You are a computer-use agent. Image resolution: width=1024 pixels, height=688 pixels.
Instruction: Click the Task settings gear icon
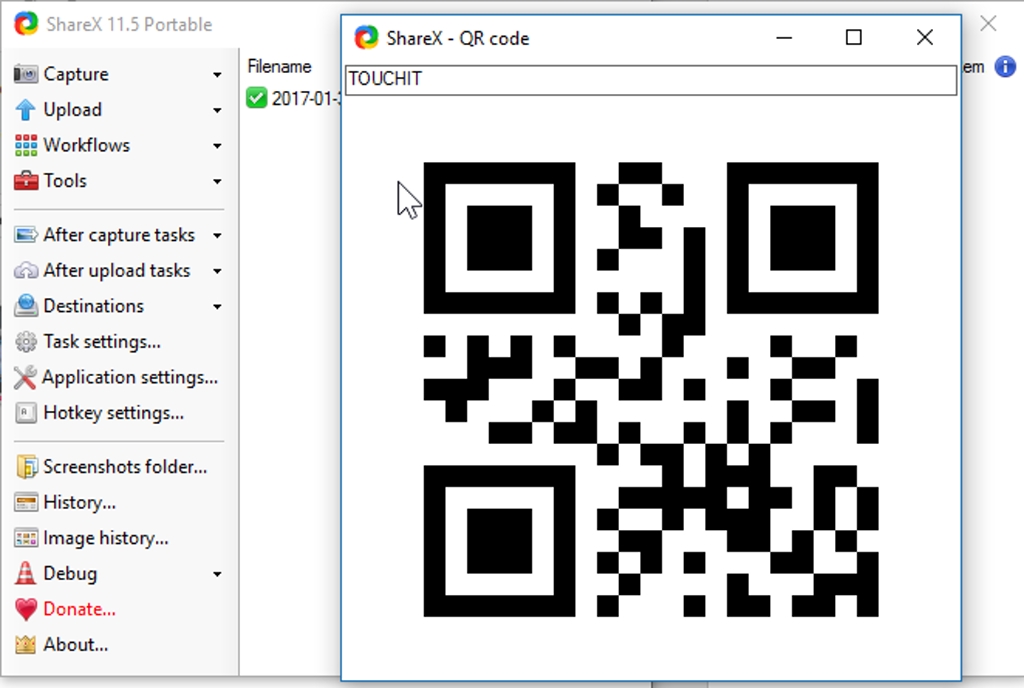tap(26, 342)
